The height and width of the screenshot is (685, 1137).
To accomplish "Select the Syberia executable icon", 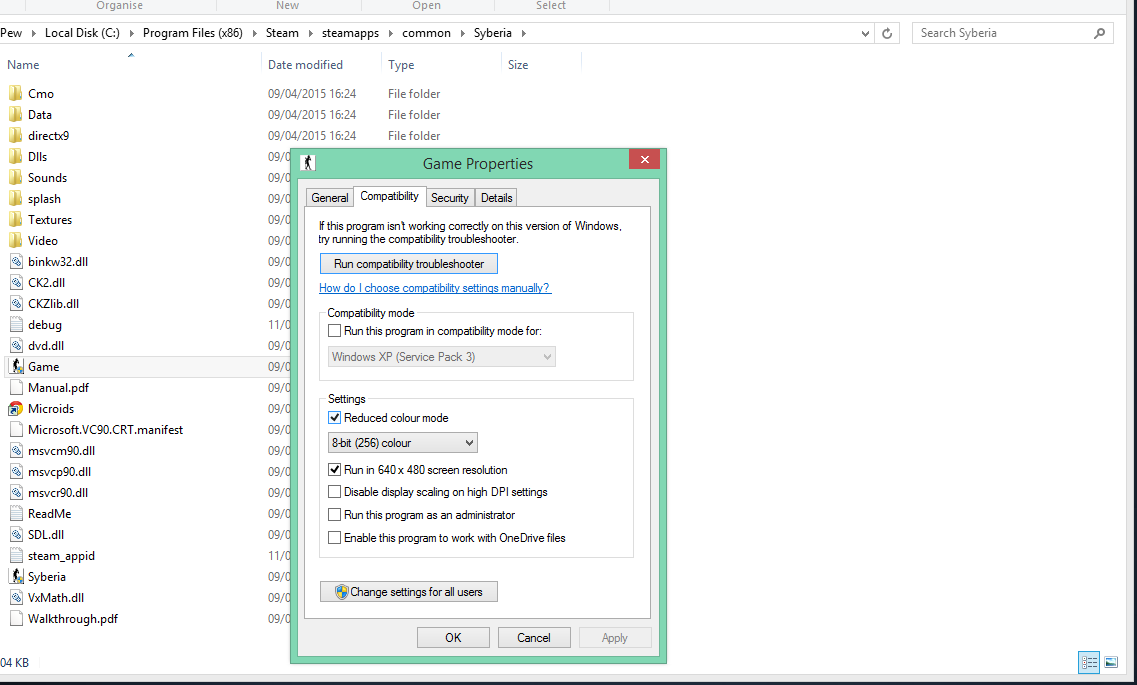I will click(x=17, y=577).
